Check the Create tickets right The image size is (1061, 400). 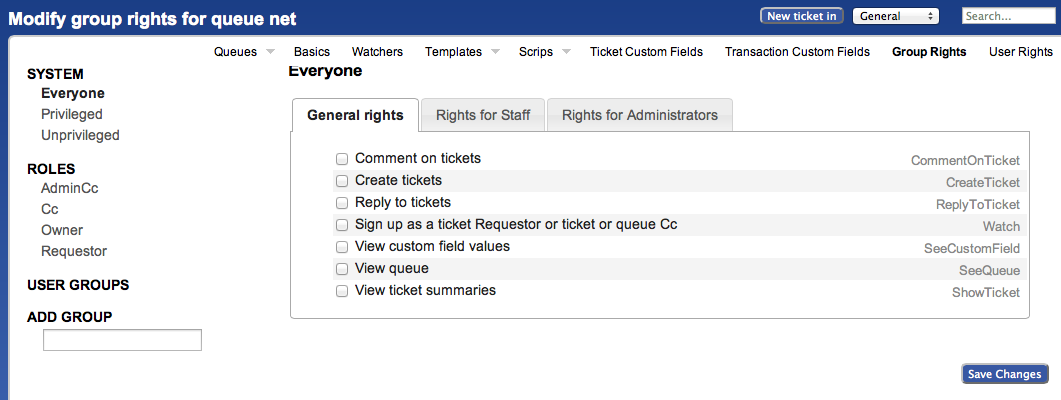pos(342,181)
